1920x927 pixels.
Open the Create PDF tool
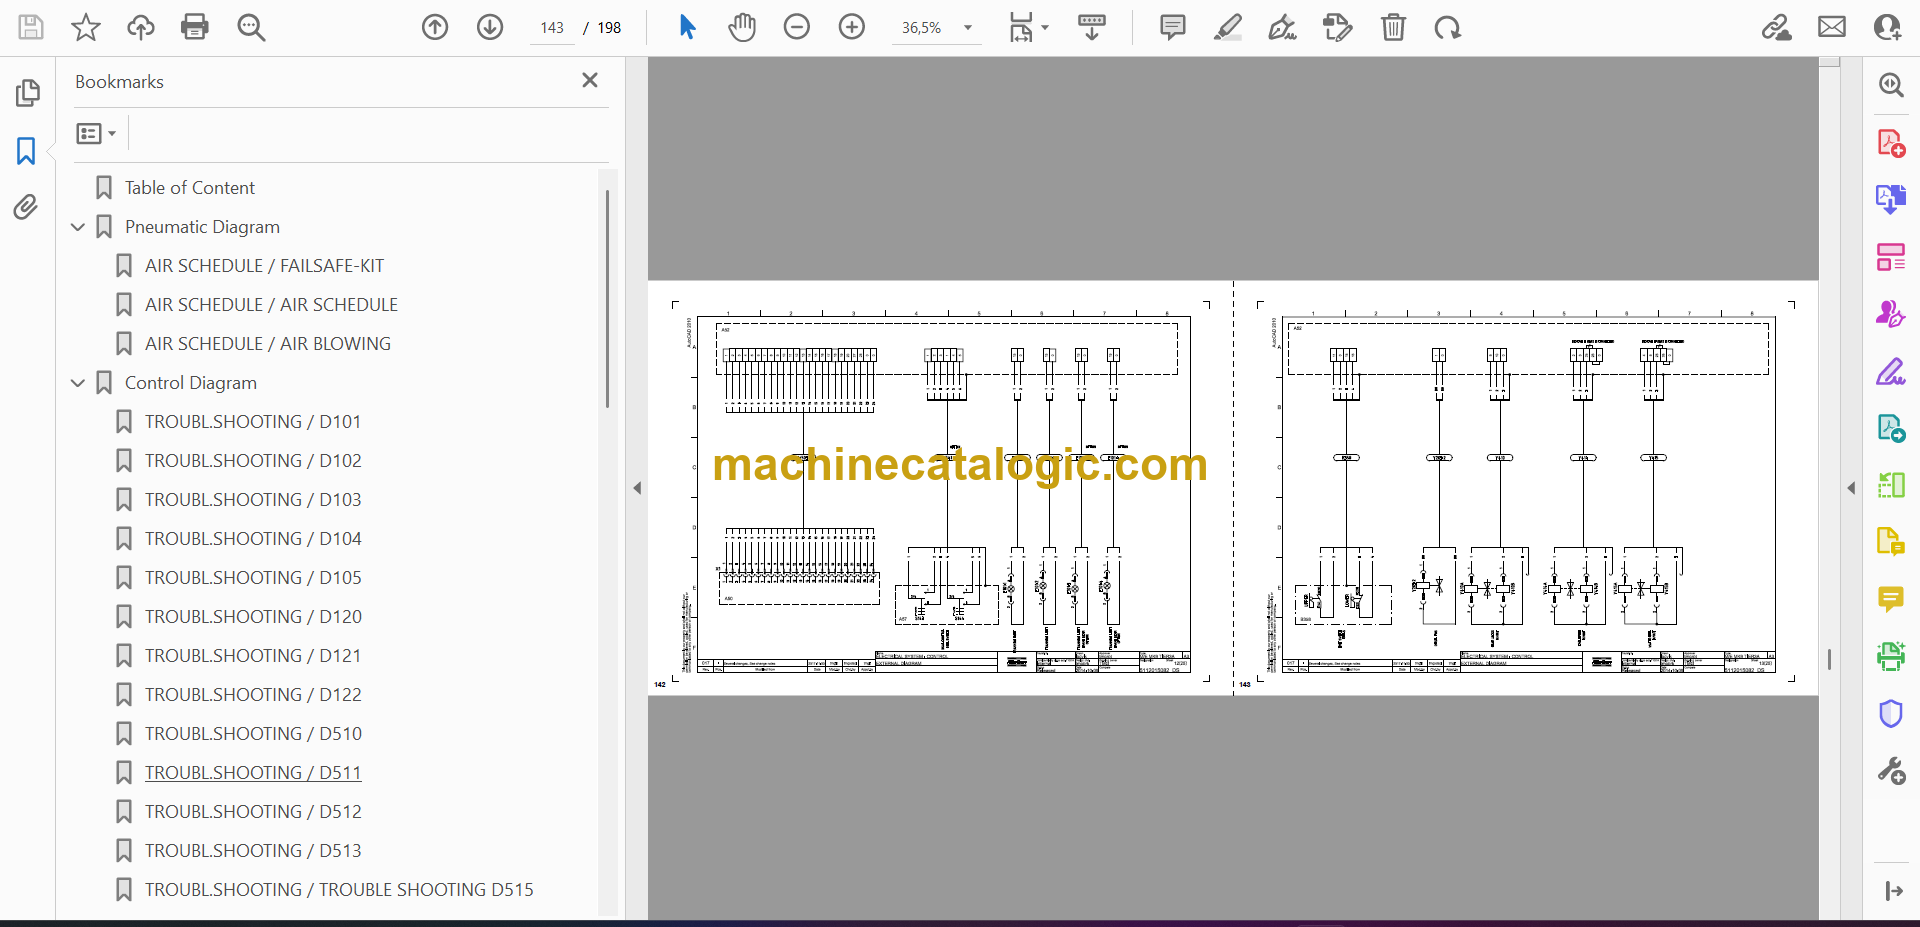coord(1890,143)
